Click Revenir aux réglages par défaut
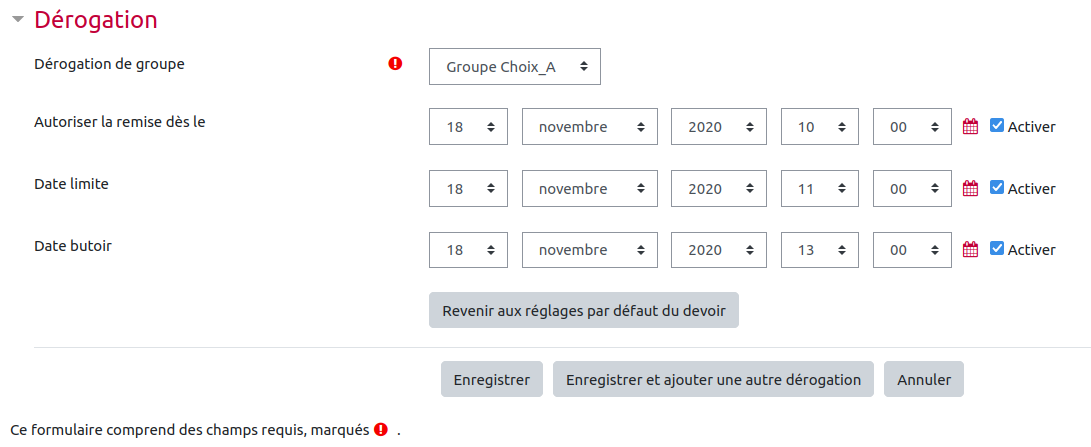The width and height of the screenshot is (1091, 447). 583,310
